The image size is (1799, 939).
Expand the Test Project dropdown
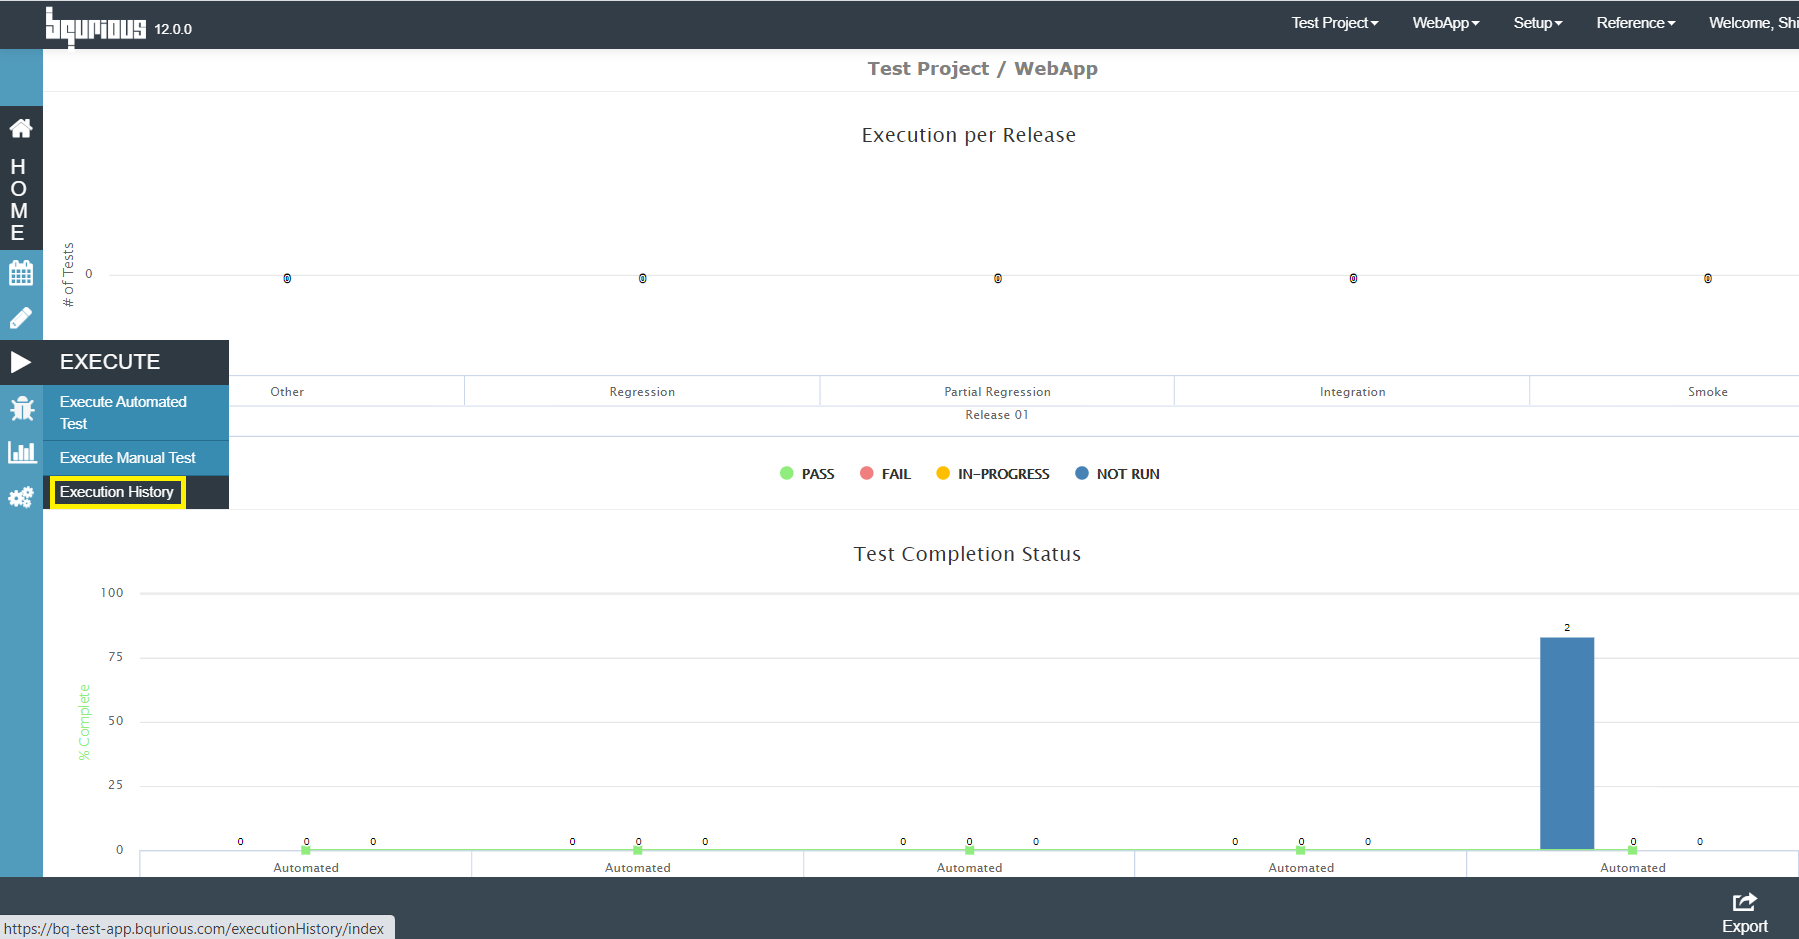click(1334, 23)
